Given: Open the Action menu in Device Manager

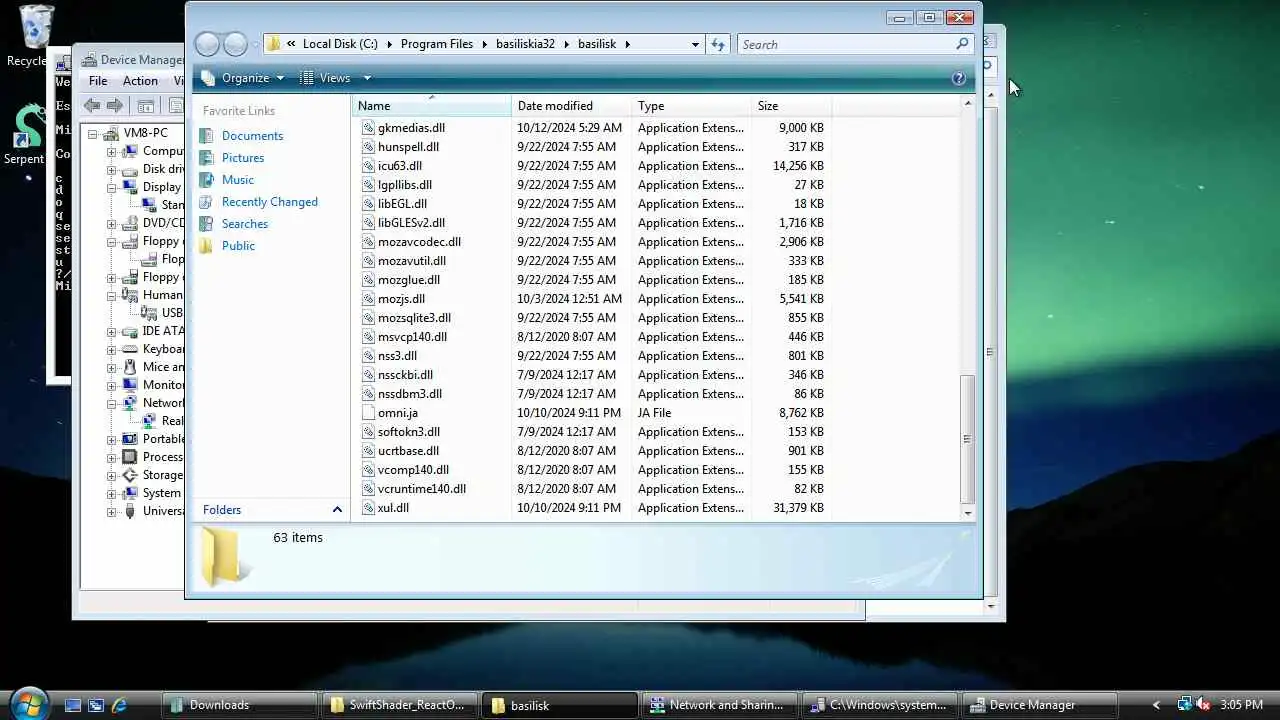Looking at the screenshot, I should [x=140, y=81].
